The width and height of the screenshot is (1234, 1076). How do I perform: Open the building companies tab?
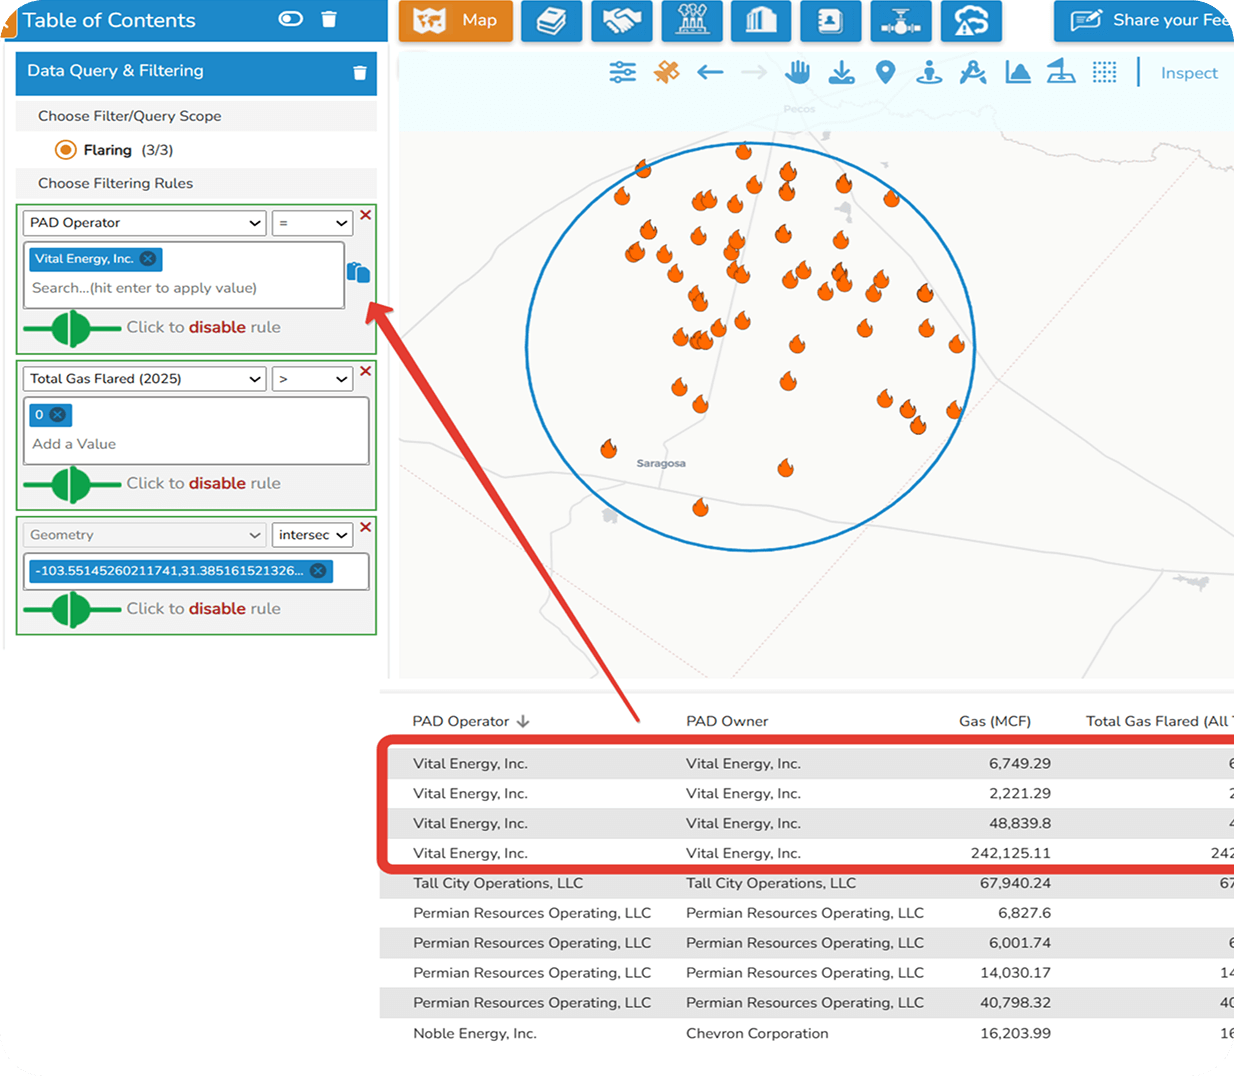click(x=761, y=20)
